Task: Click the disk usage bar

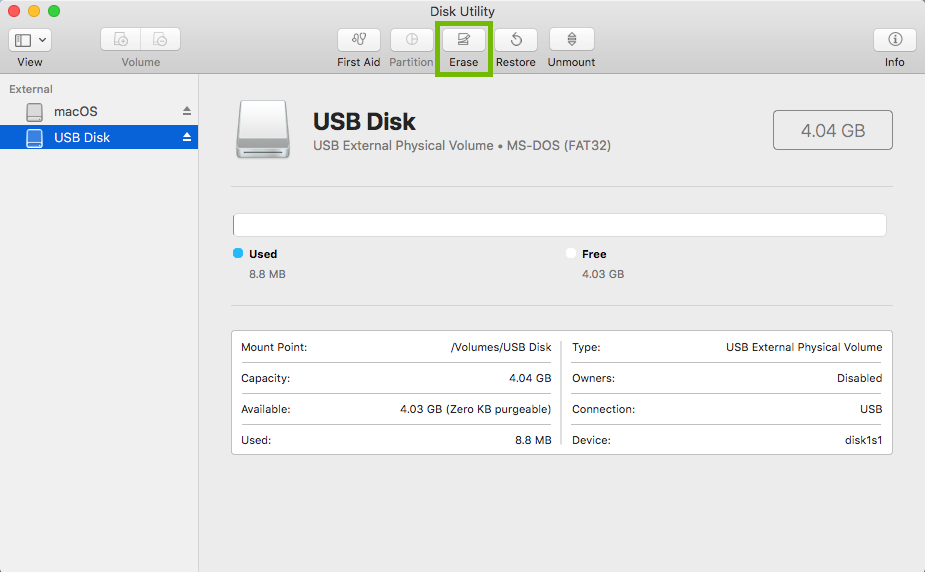Action: [559, 225]
